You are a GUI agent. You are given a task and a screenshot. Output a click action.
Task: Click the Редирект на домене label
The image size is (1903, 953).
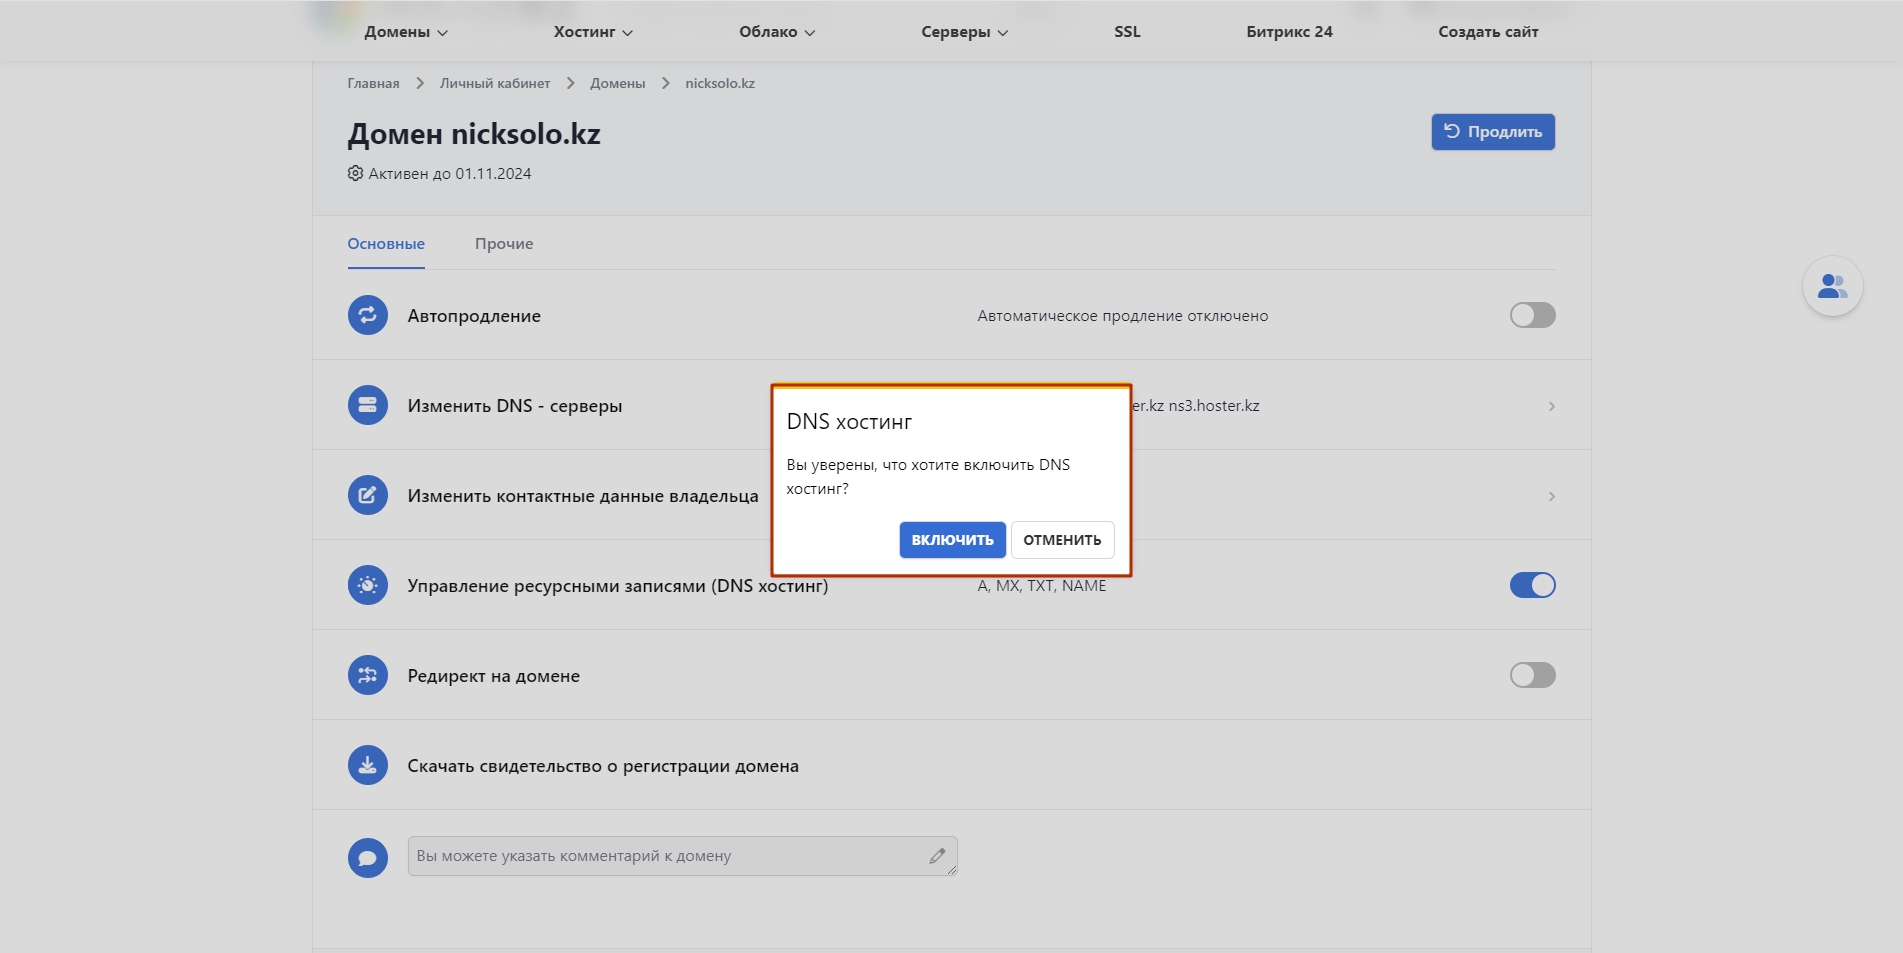[494, 676]
